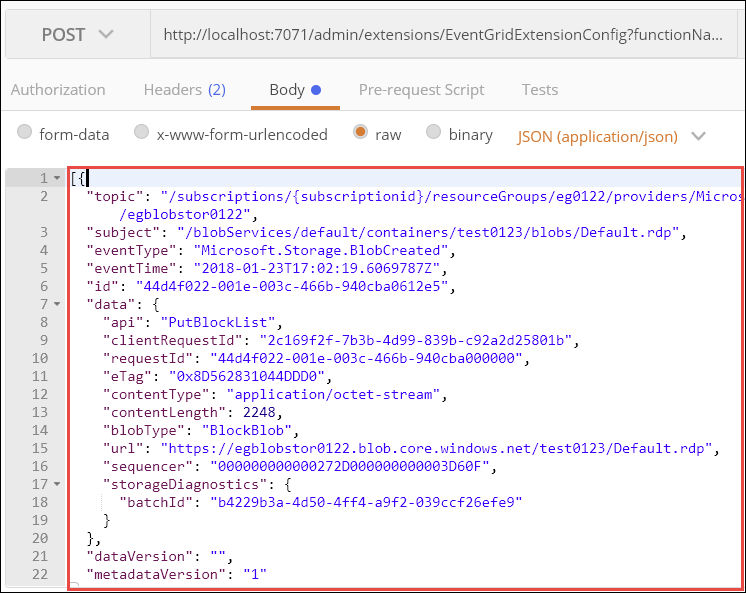The height and width of the screenshot is (593, 746).
Task: Click the eTag value "0x8D562831044DDD0"
Action: pos(247,376)
